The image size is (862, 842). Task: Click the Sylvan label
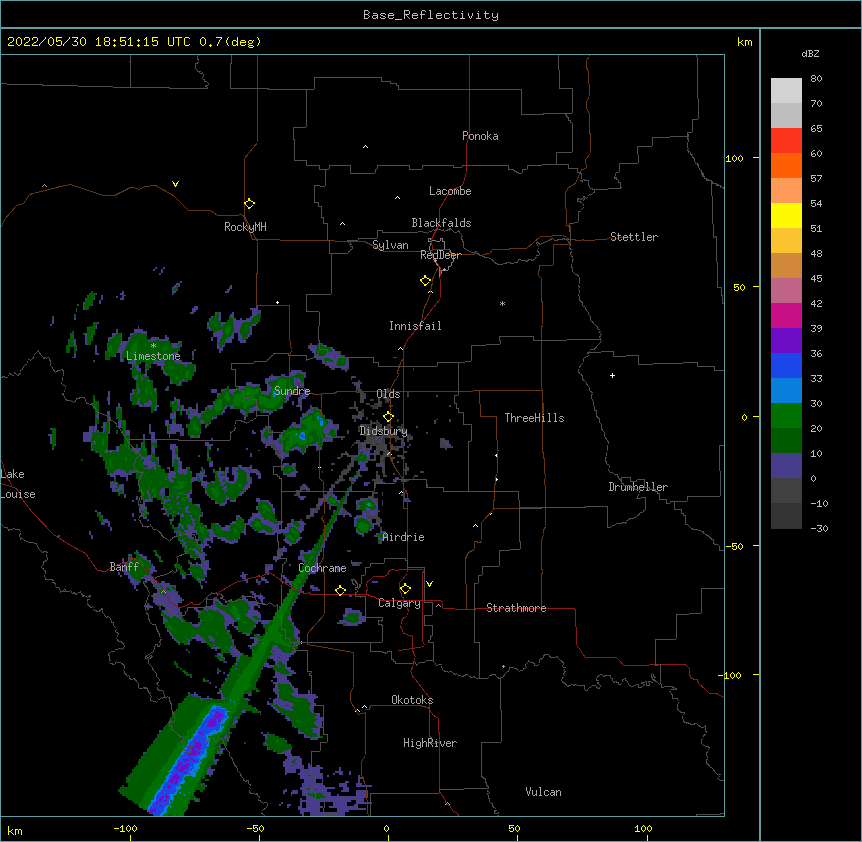[390, 245]
